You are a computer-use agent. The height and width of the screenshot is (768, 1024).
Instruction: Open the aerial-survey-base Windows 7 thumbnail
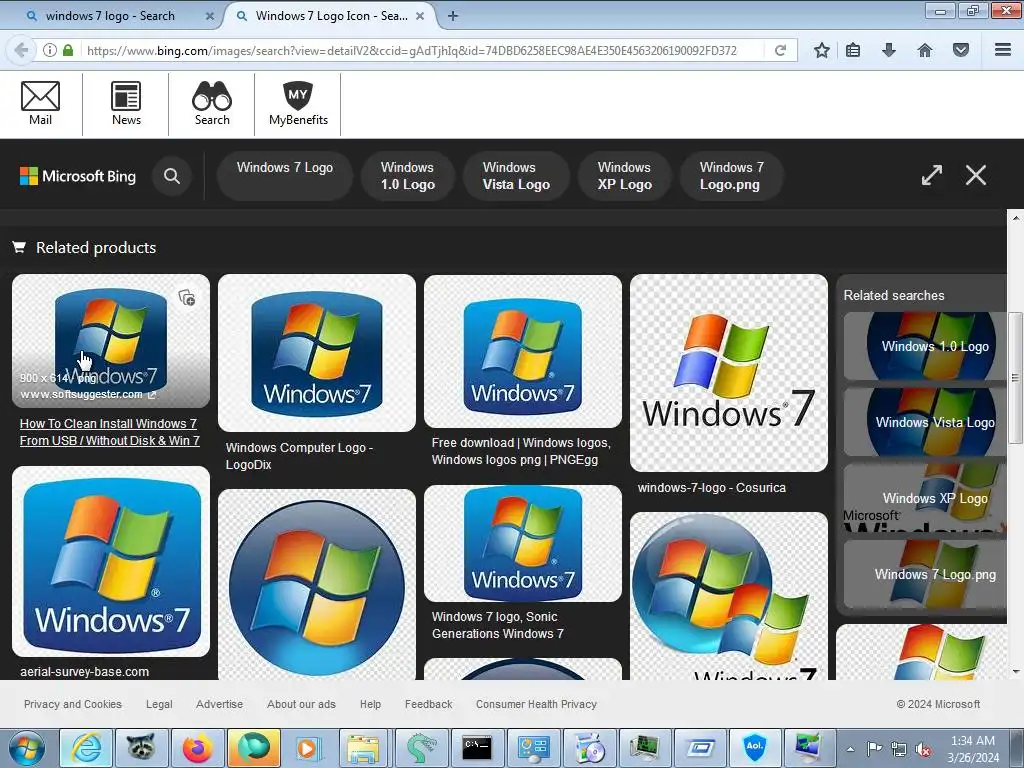click(x=111, y=562)
